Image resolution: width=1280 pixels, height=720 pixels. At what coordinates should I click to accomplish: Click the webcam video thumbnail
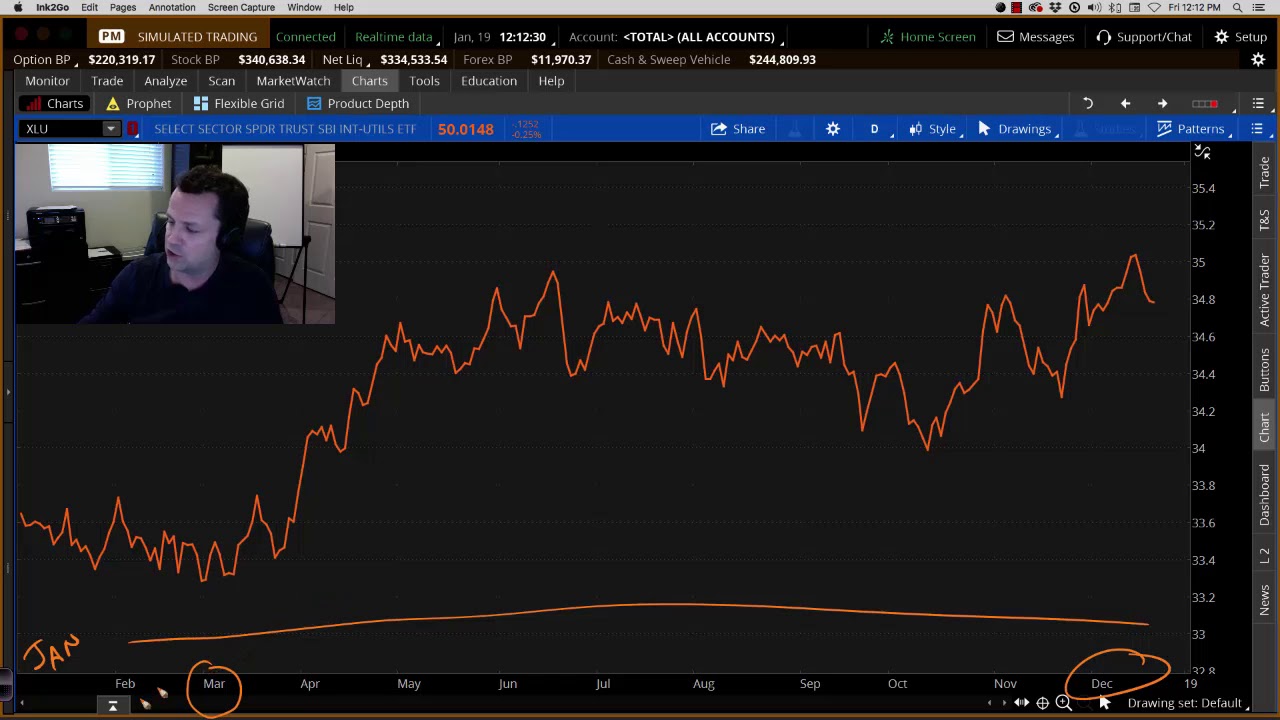click(x=175, y=234)
